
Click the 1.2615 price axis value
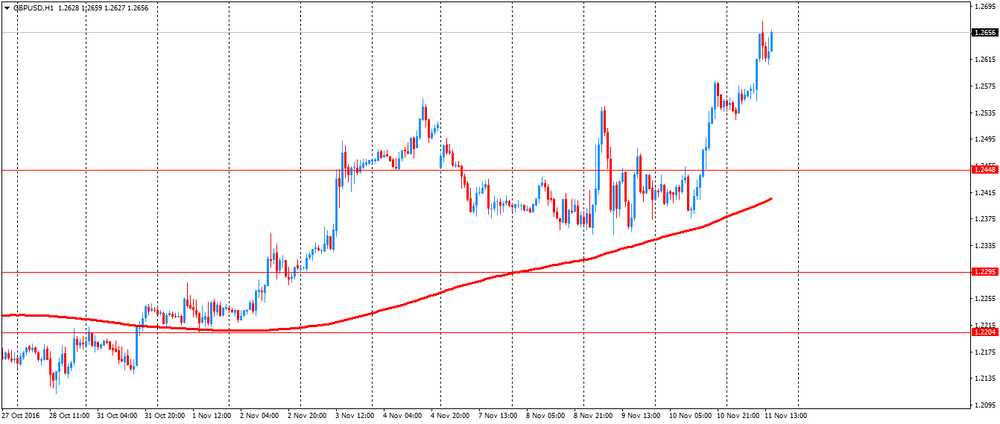pos(985,59)
